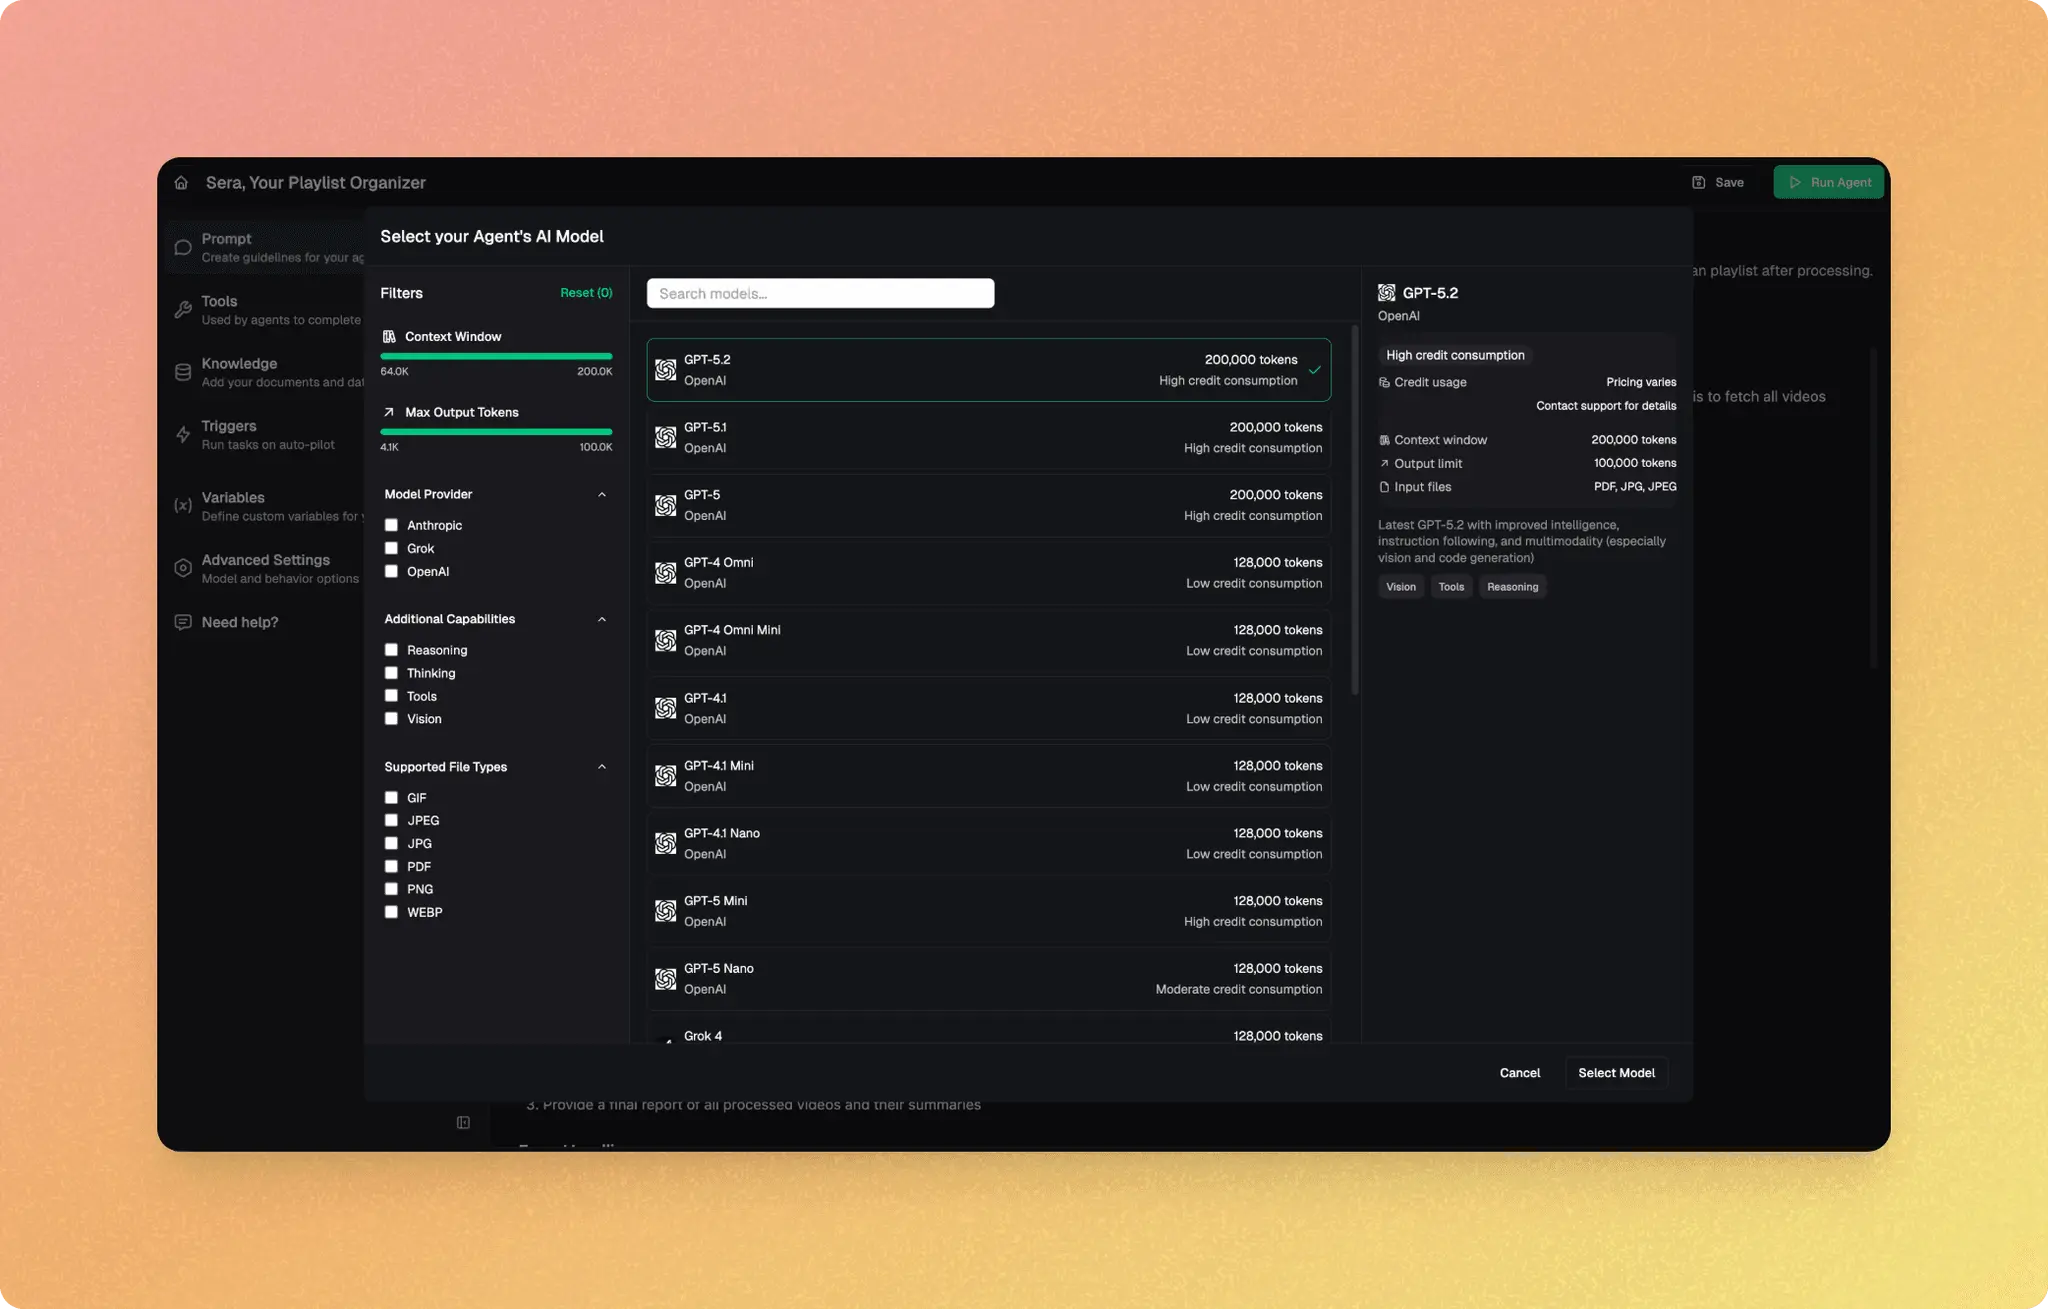Open the Prompt section in sidebar
Screen dimensions: 2048x1309
tap(267, 247)
